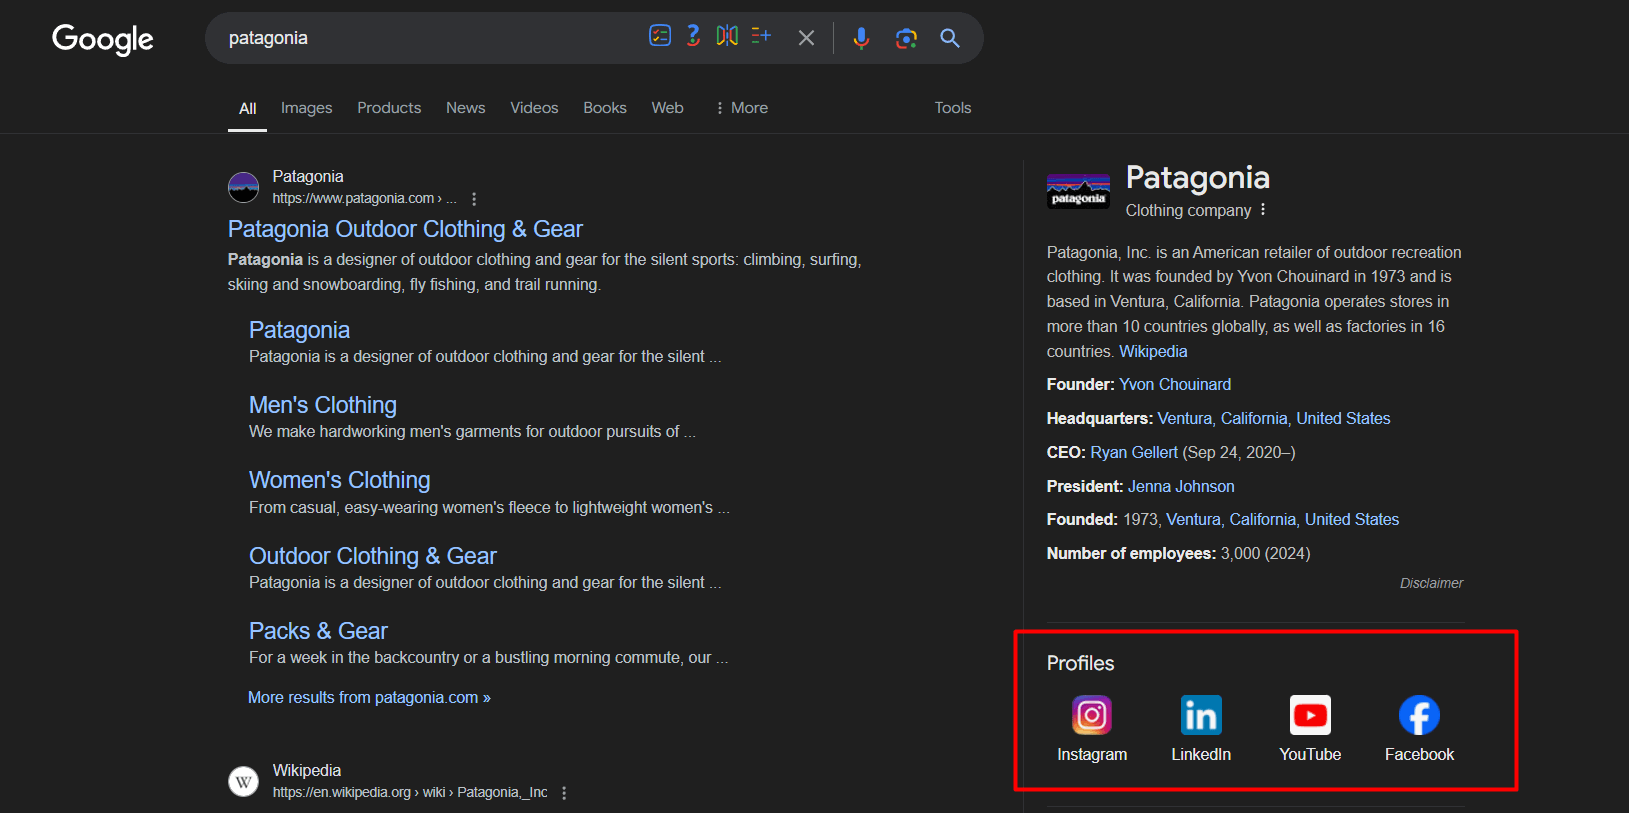The height and width of the screenshot is (813, 1629).
Task: Switch to the Videos tab
Action: pyautogui.click(x=534, y=108)
